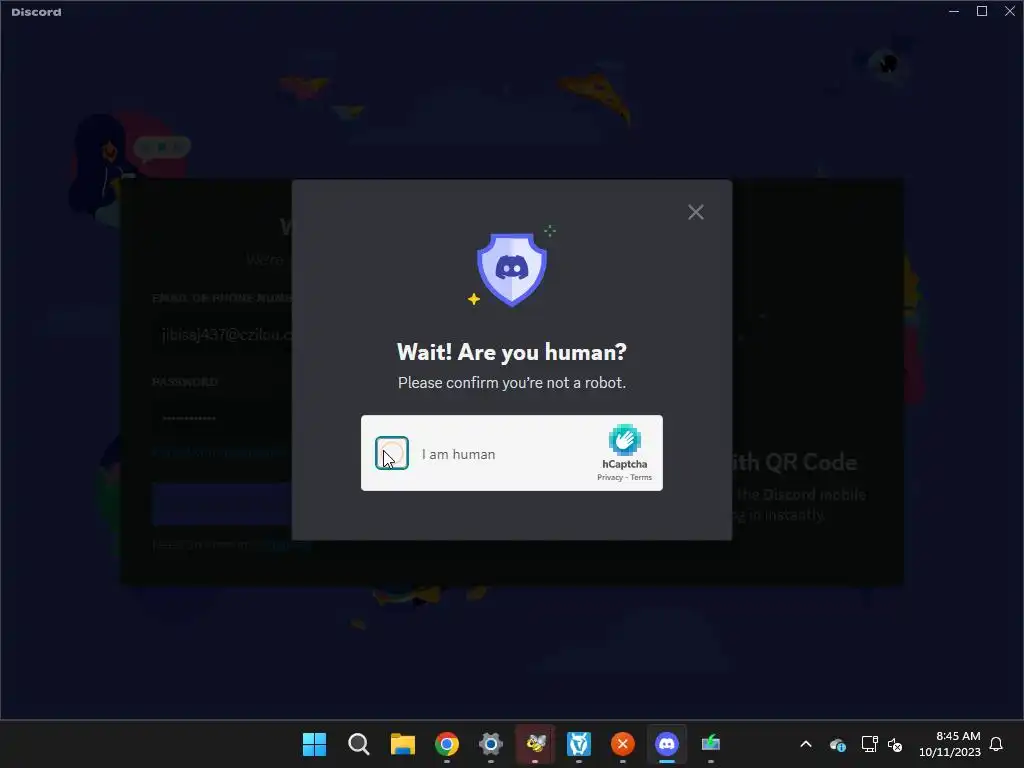Launch Google Chrome from taskbar
This screenshot has height=768, width=1024.
pos(447,744)
